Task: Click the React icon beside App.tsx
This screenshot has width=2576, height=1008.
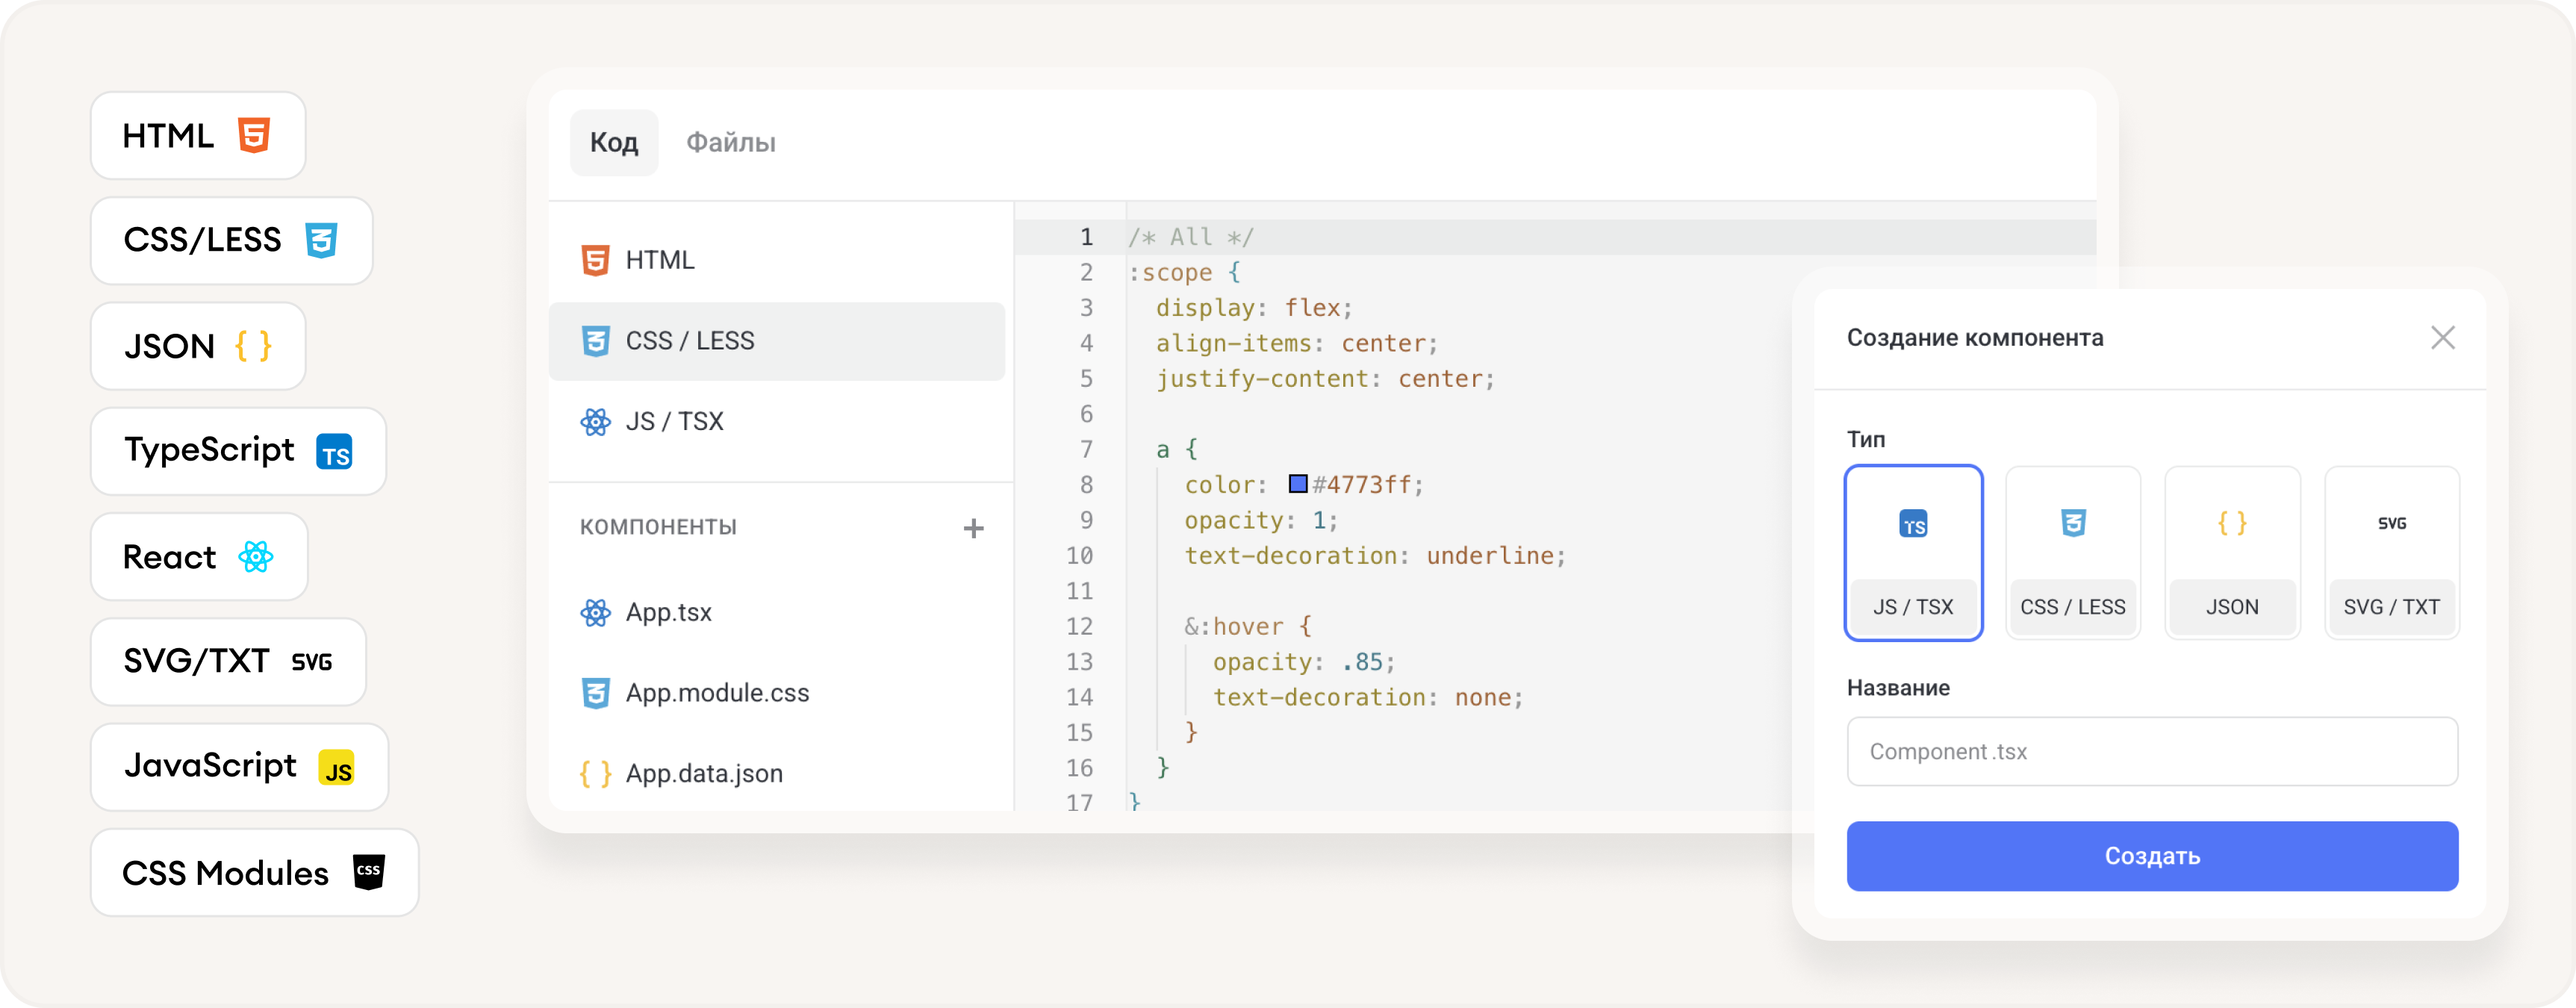Action: 596,613
